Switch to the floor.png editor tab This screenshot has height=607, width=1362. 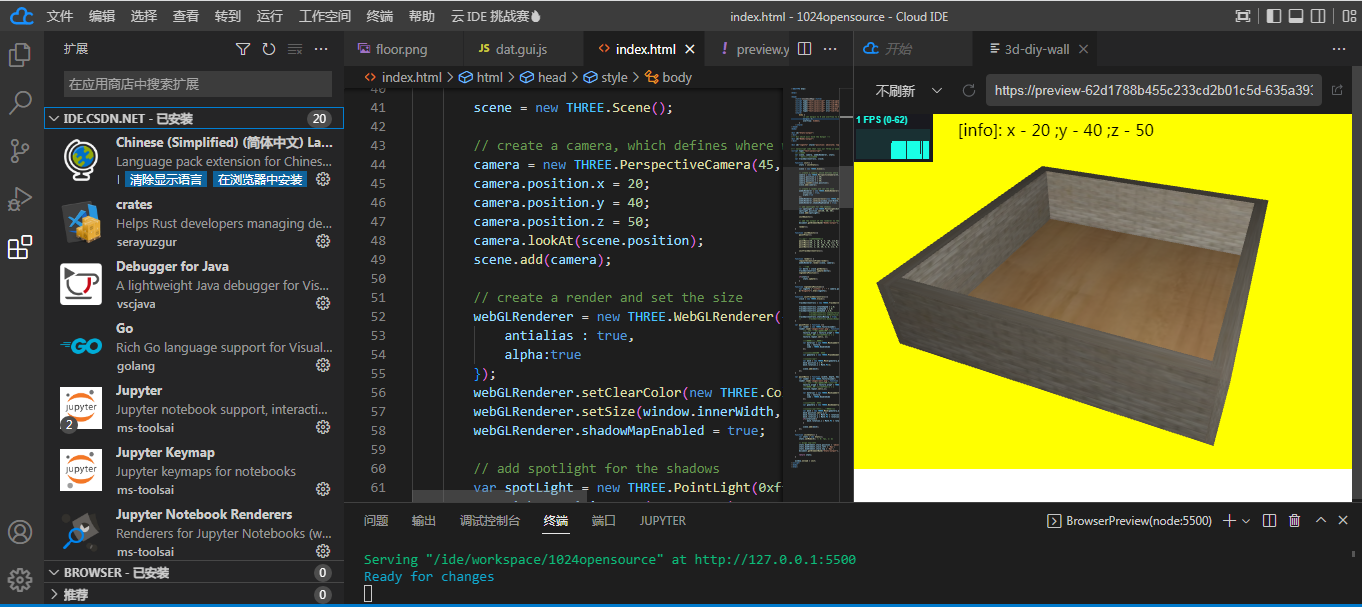[x=404, y=49]
